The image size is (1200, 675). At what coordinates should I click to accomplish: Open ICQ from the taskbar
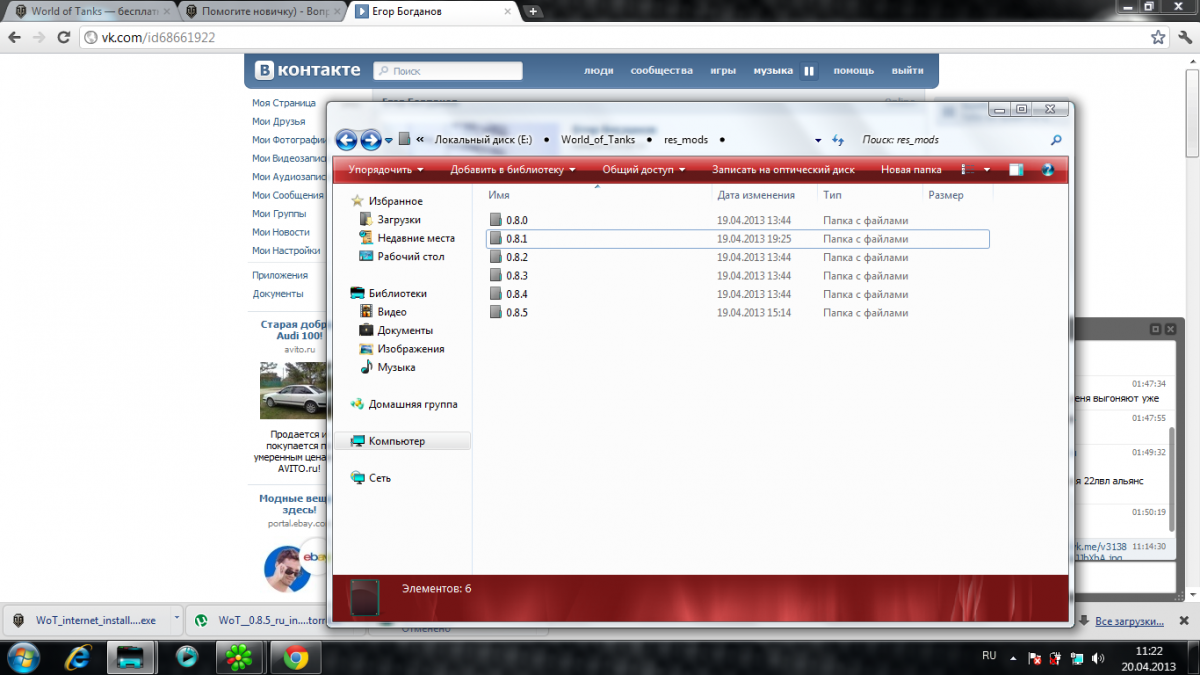click(x=239, y=657)
